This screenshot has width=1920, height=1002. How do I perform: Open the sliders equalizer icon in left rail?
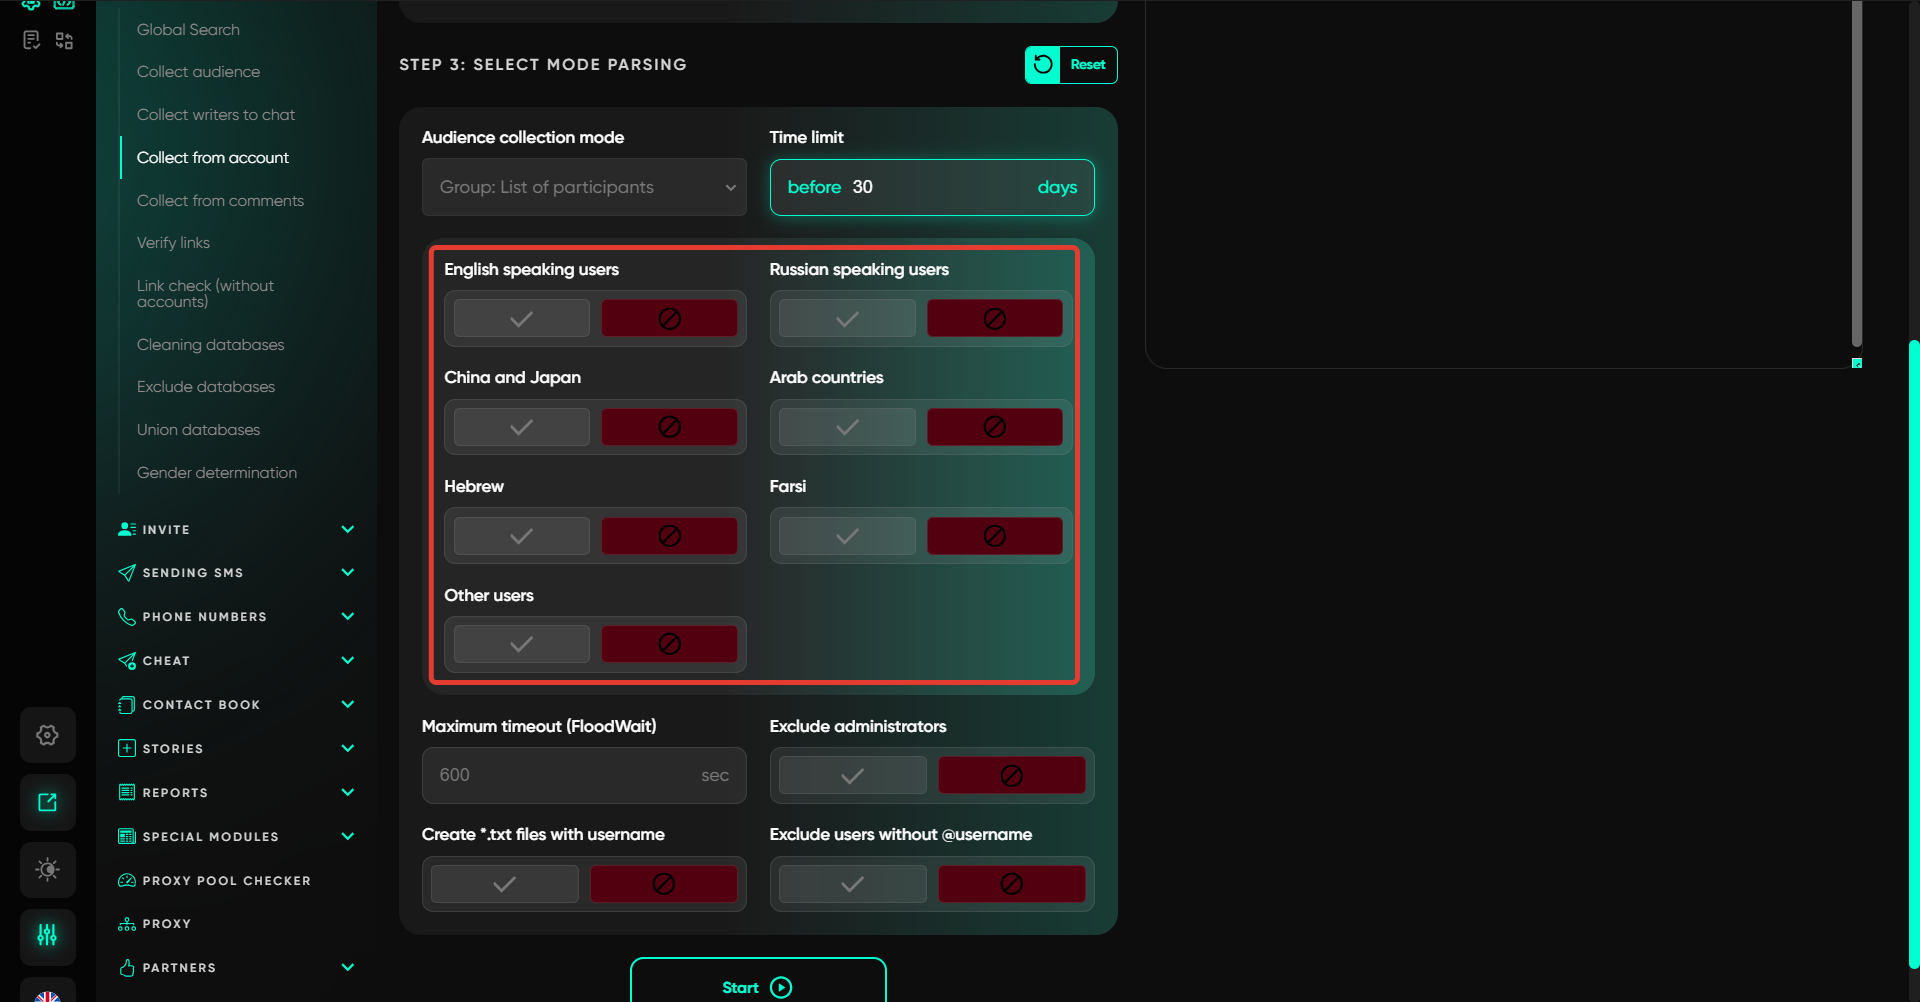click(47, 935)
